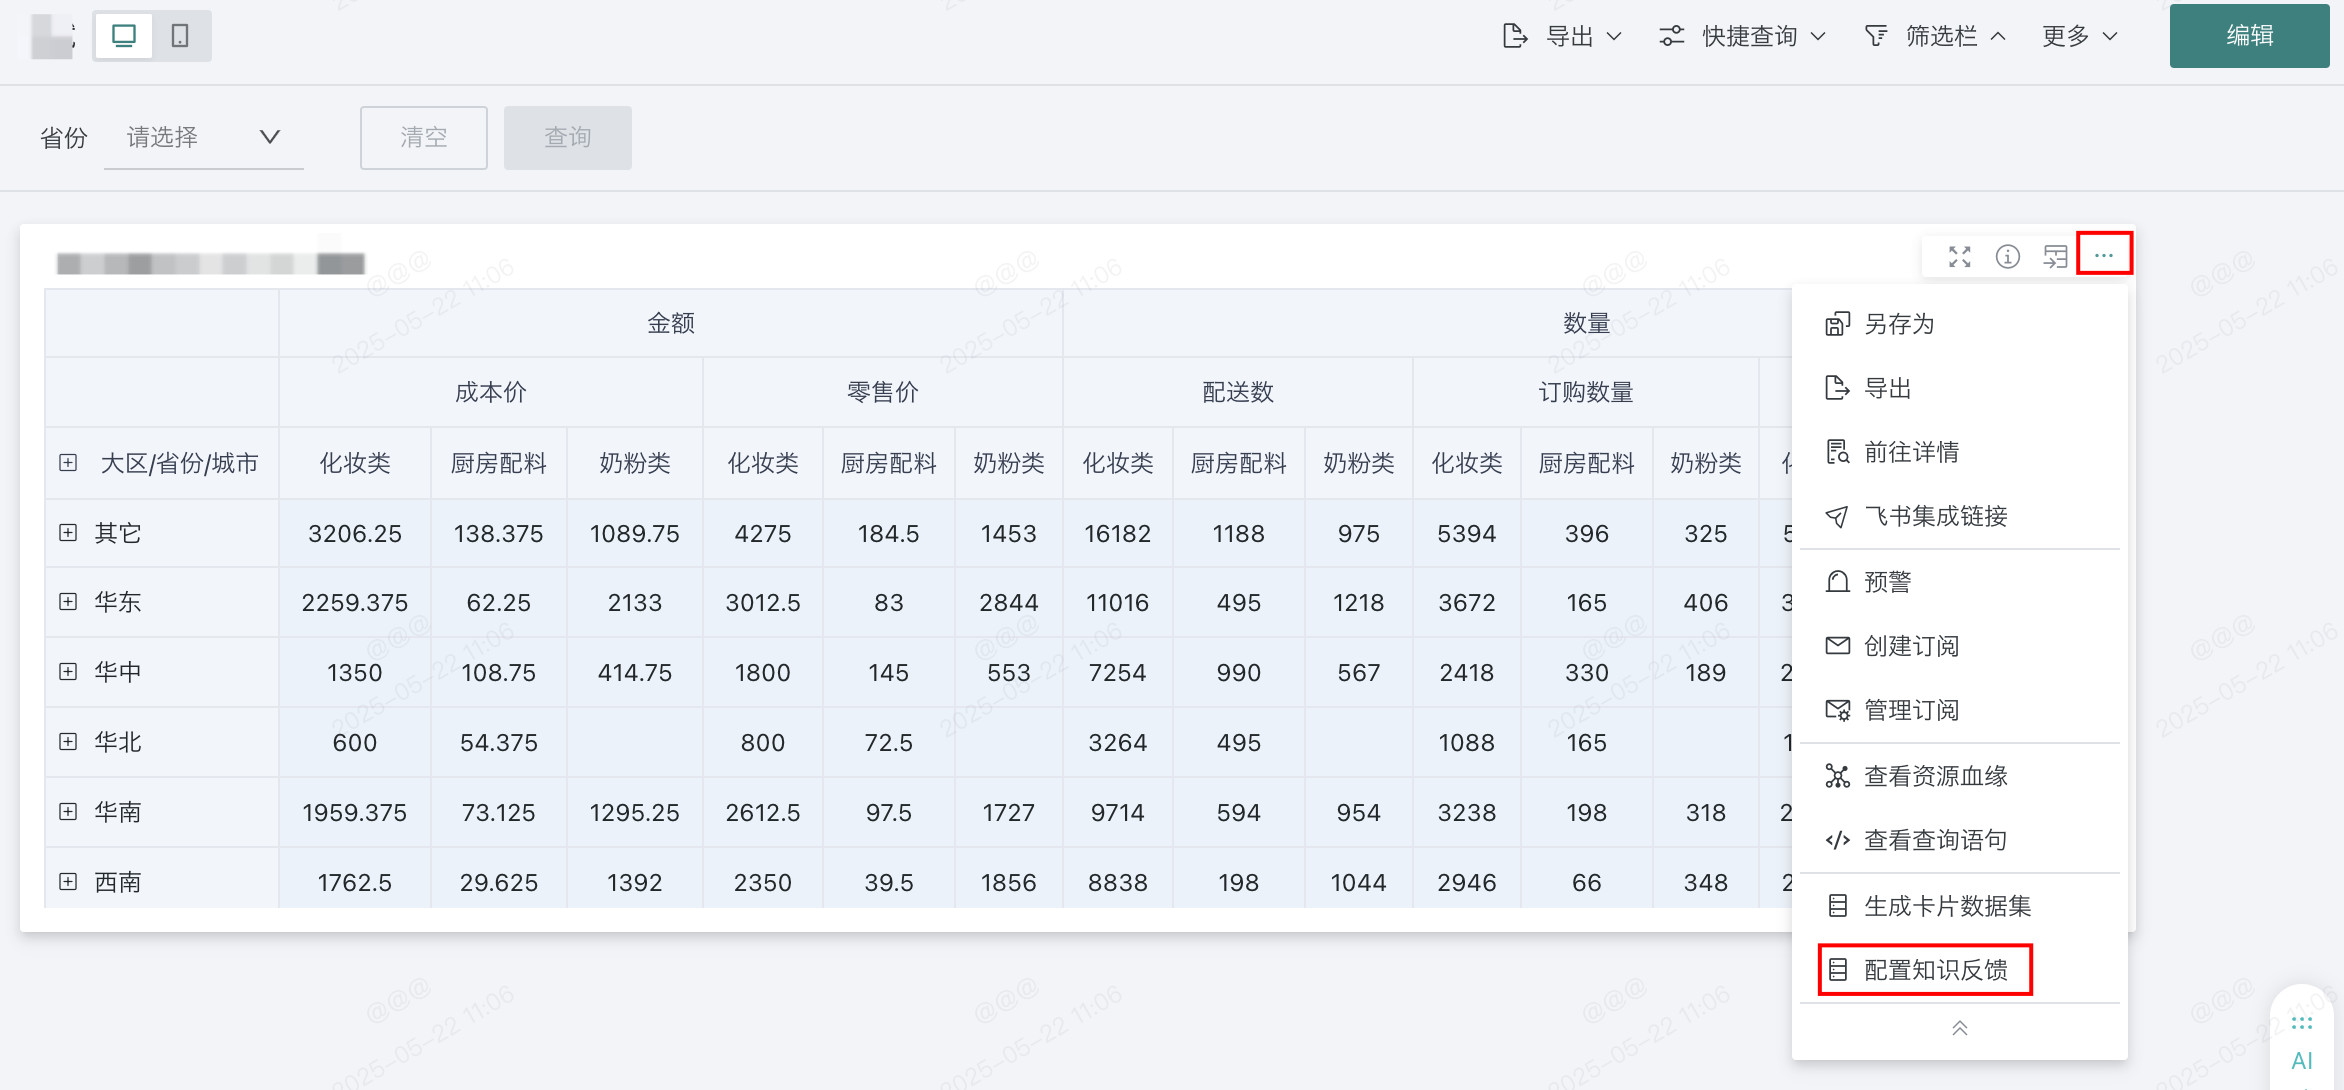Click the cell with value 29.625
The height and width of the screenshot is (1090, 2344).
pos(499,882)
